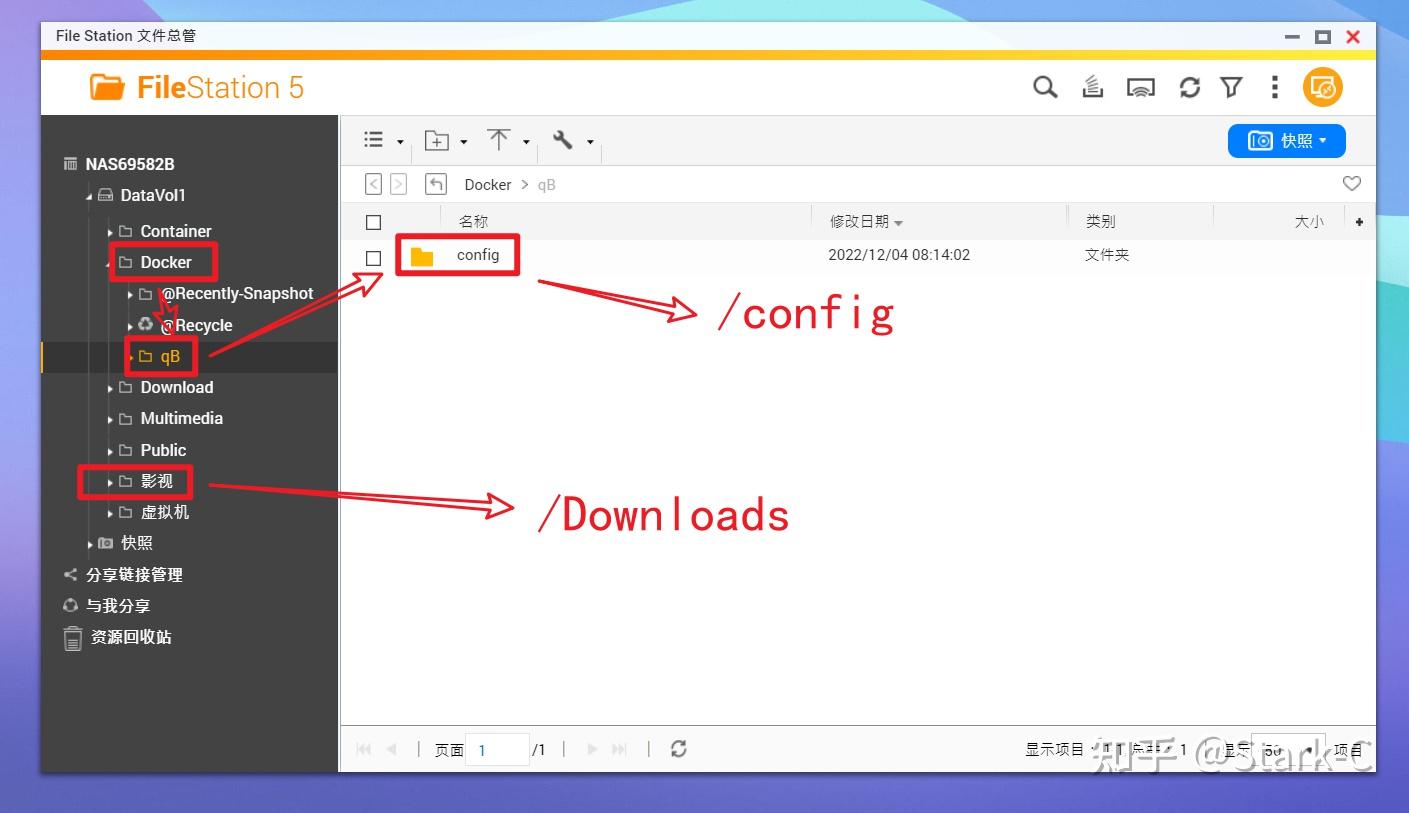Click Docker in the breadcrumb path

tap(488, 185)
